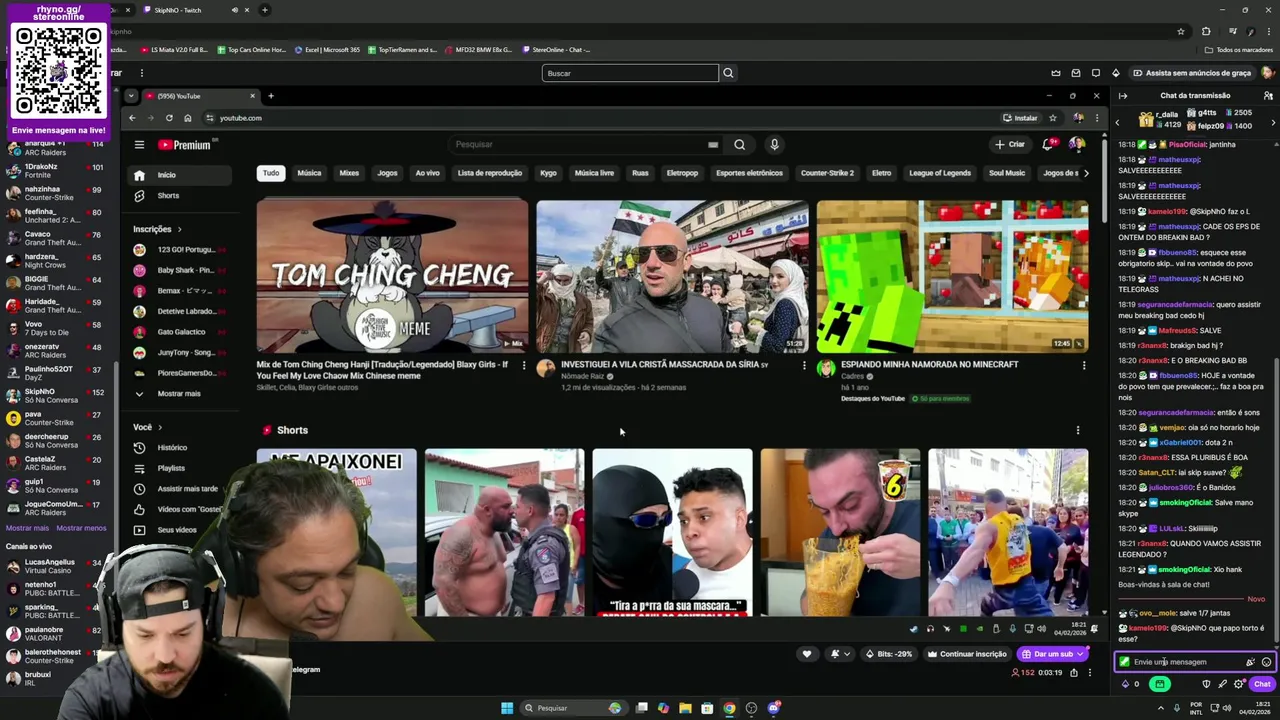This screenshot has height=720, width=1280.
Task: Open Twitch whispers speech bubble icon
Action: pos(1096,73)
